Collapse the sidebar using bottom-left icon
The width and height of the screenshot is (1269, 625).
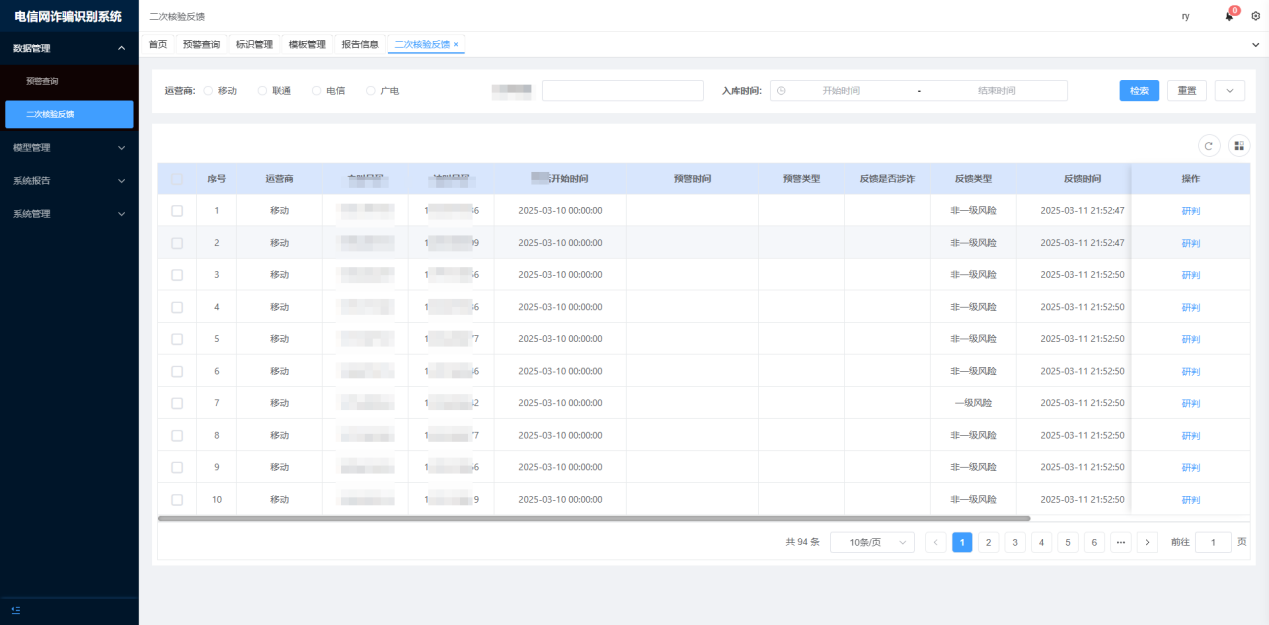[16, 610]
